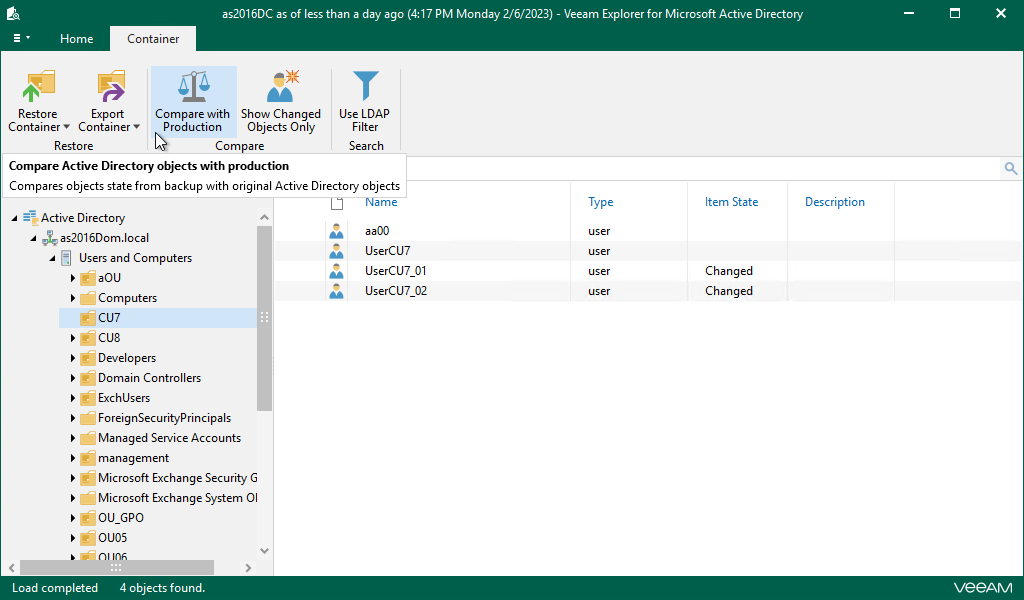Click the tree panel vertical scrollbar thumb
Image resolution: width=1024 pixels, height=600 pixels.
[264, 319]
